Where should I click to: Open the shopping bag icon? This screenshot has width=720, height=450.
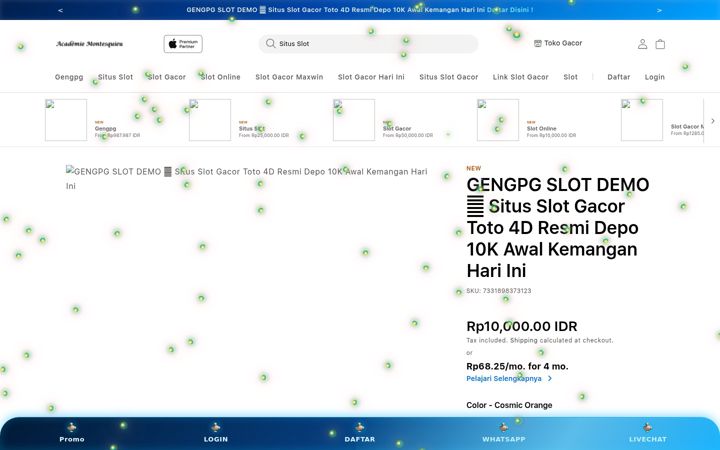pyautogui.click(x=660, y=44)
